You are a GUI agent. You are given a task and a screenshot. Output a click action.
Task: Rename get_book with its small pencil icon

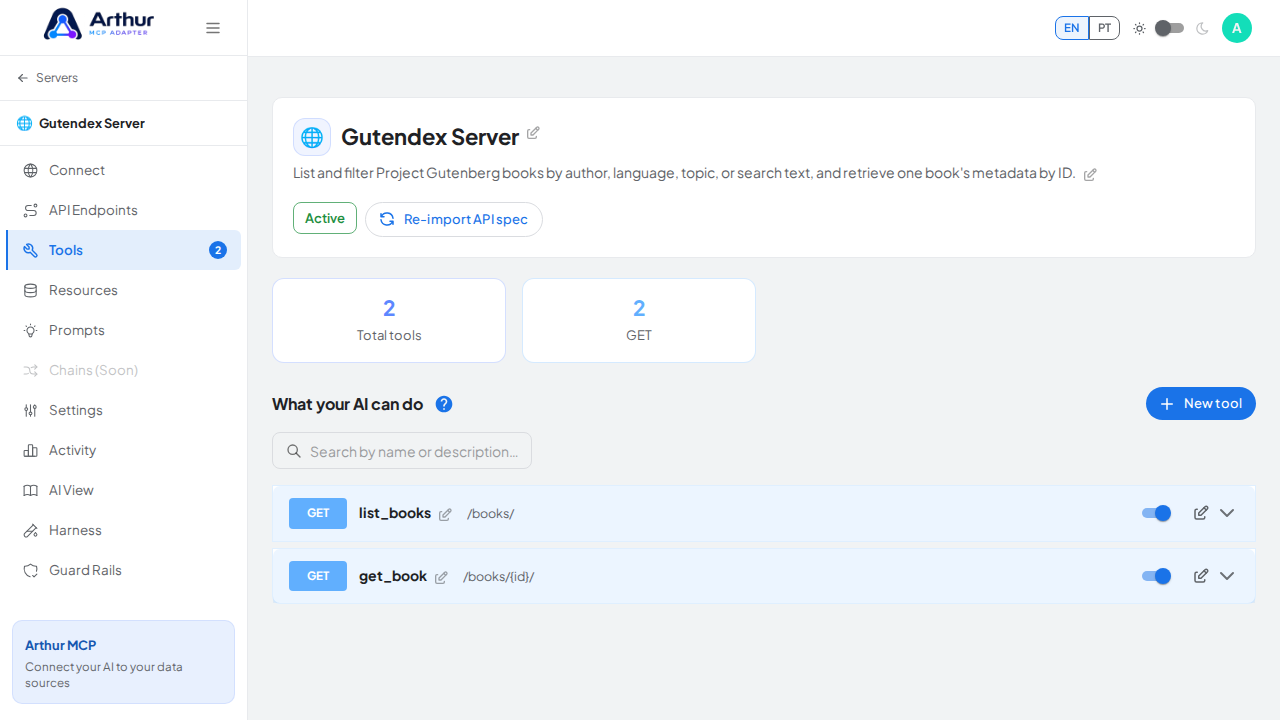click(x=441, y=578)
